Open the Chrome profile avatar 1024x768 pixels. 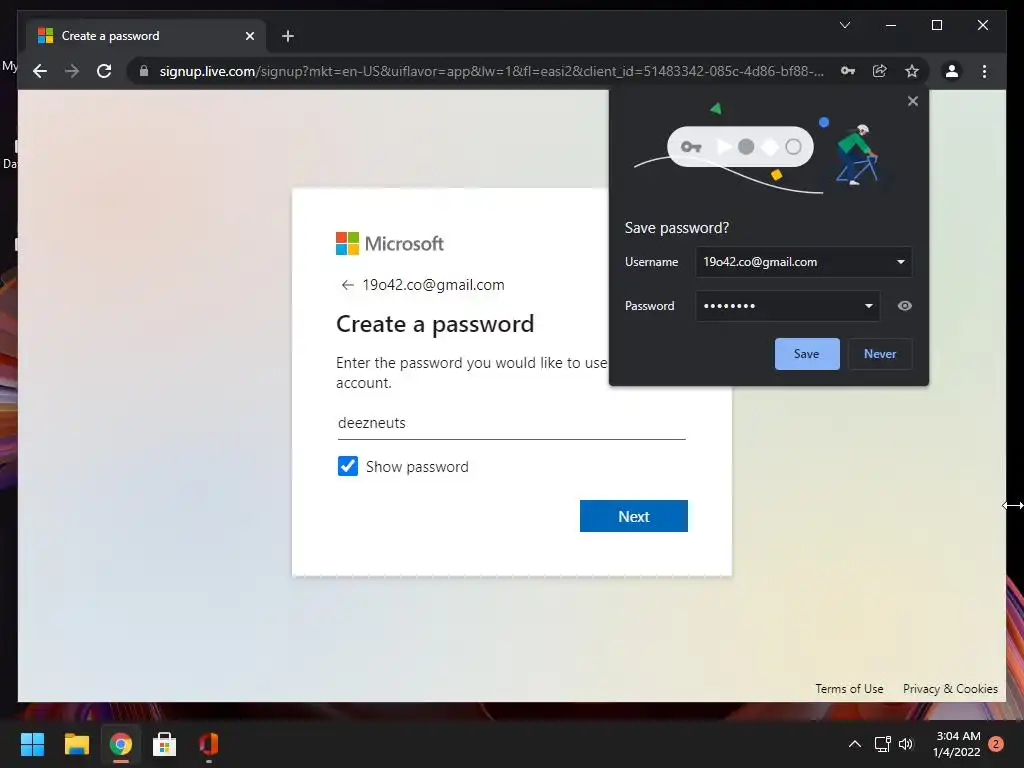952,71
